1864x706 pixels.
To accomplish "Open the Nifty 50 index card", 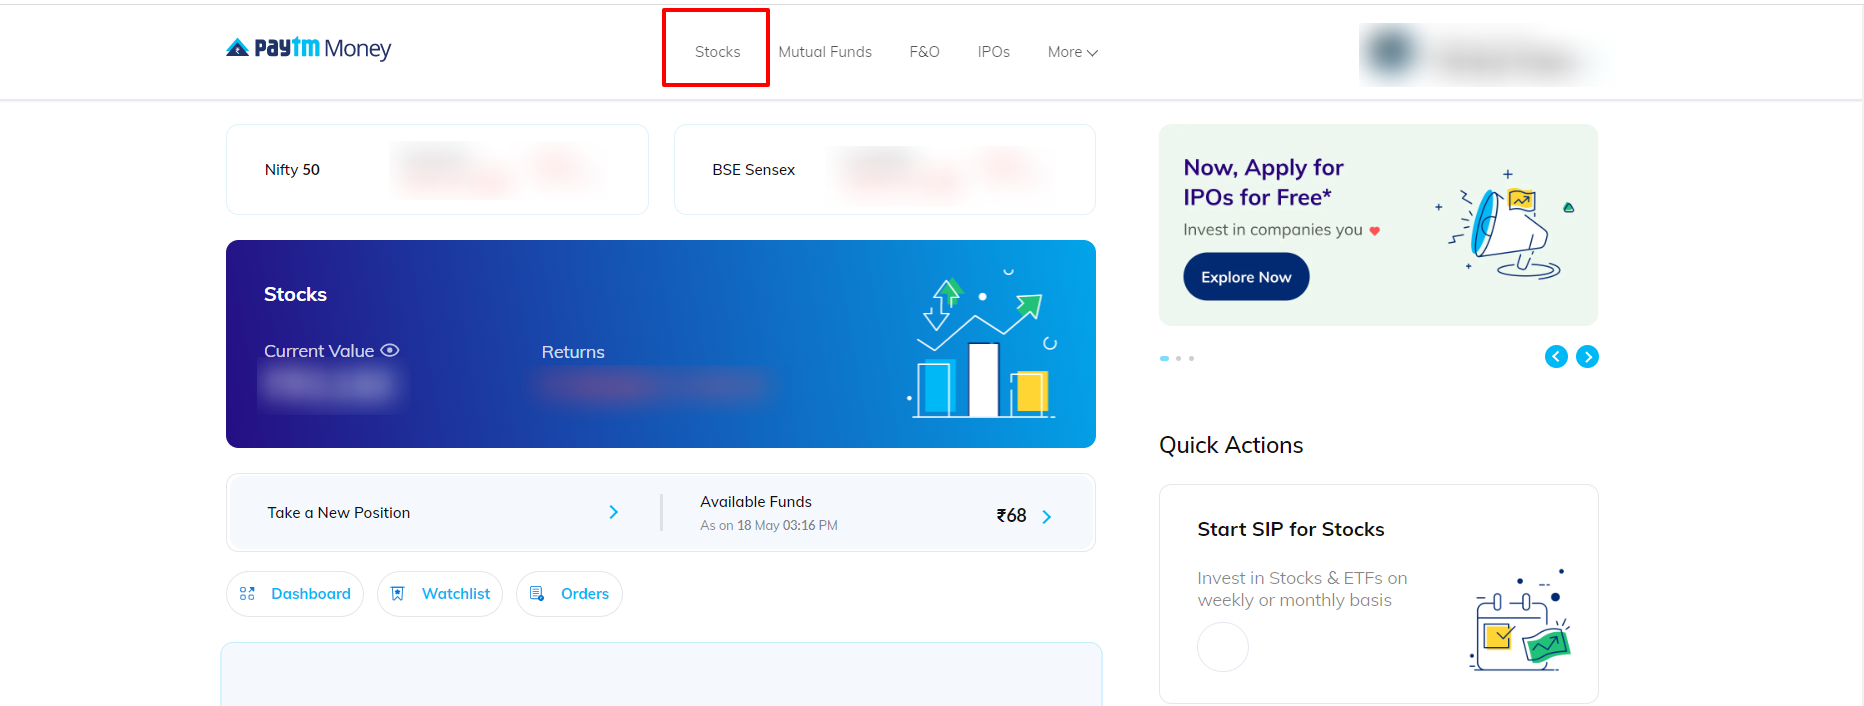I will pos(437,170).
